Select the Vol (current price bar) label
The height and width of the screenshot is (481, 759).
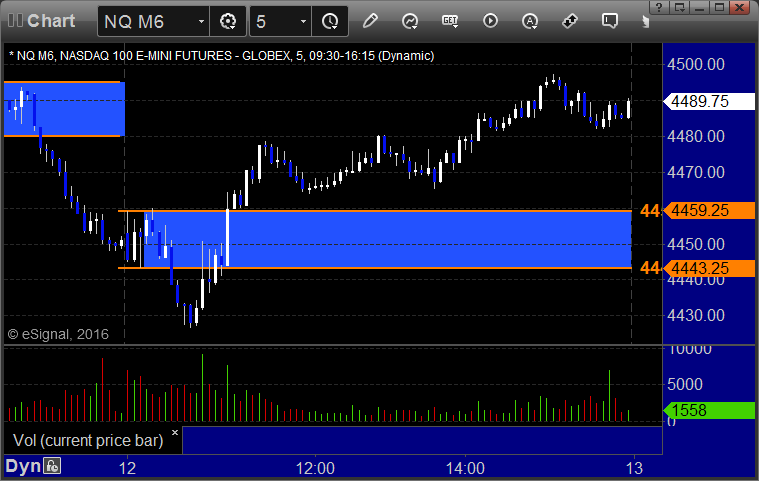88,440
